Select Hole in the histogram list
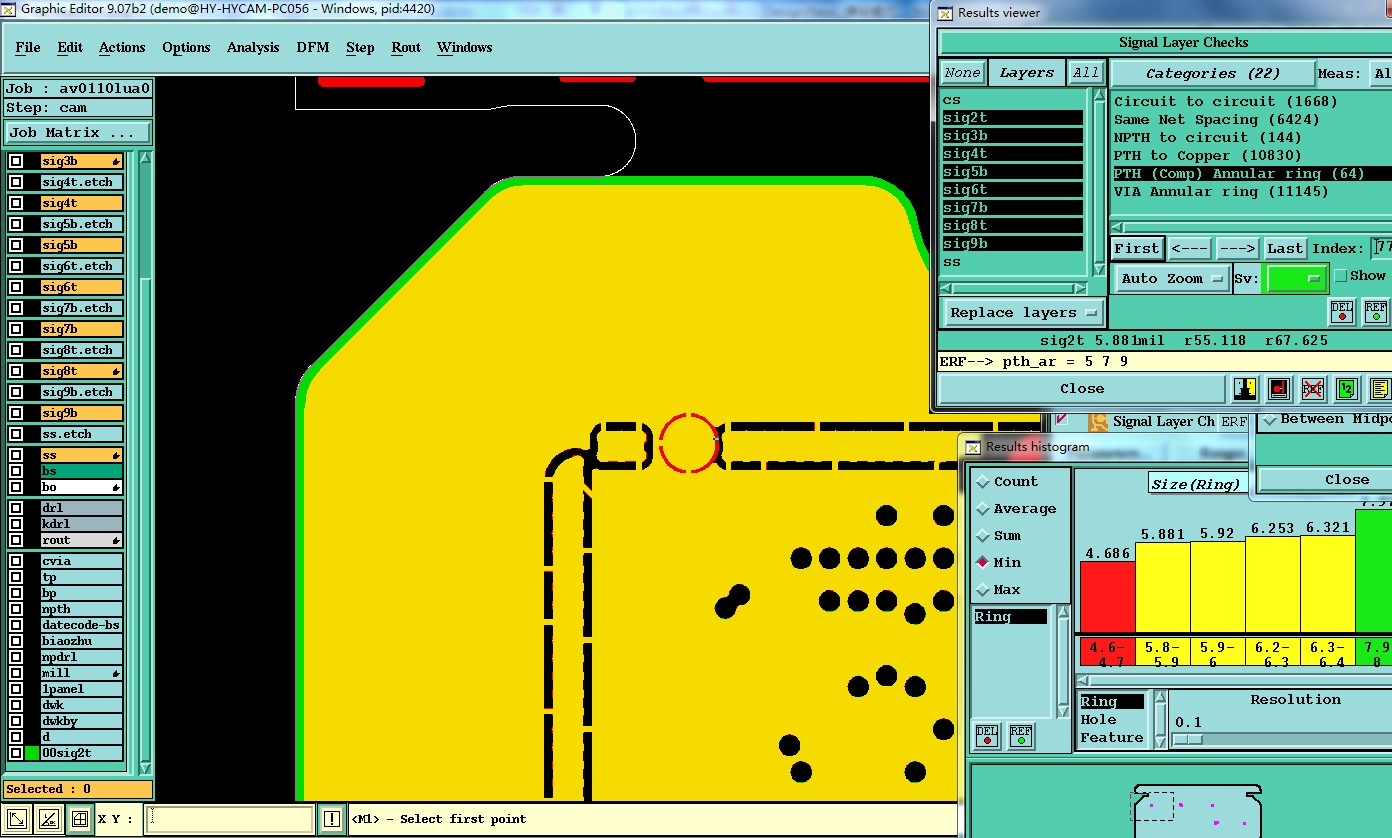Viewport: 1392px width, 838px height. pyautogui.click(x=1098, y=720)
